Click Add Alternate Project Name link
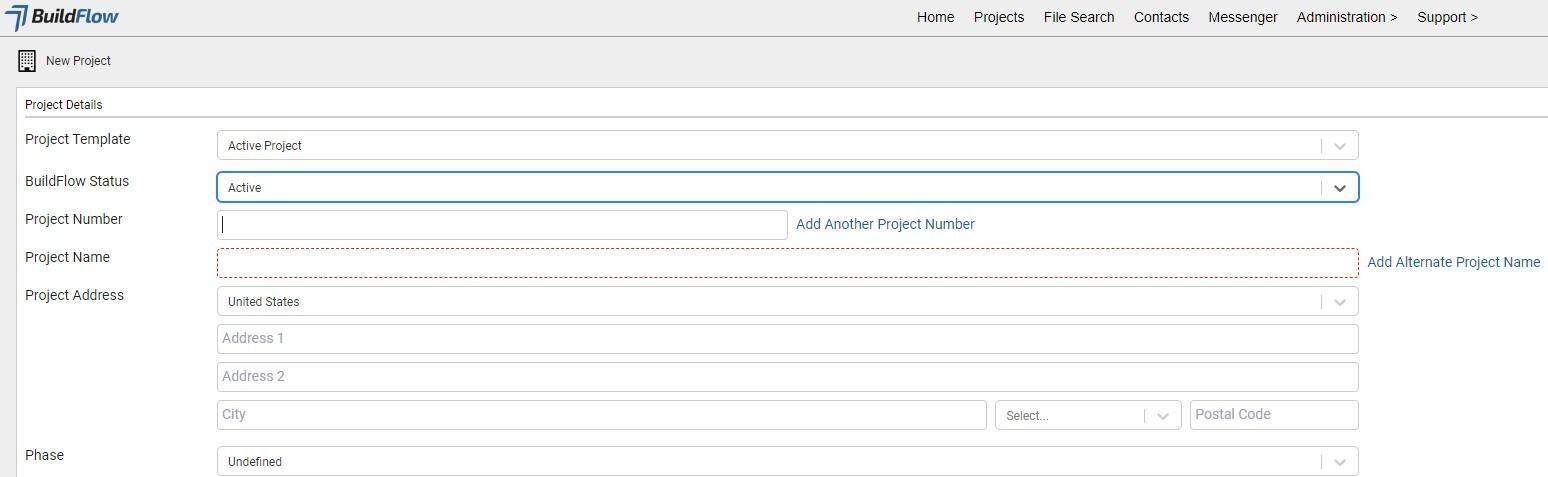The image size is (1548, 477). pyautogui.click(x=1452, y=262)
